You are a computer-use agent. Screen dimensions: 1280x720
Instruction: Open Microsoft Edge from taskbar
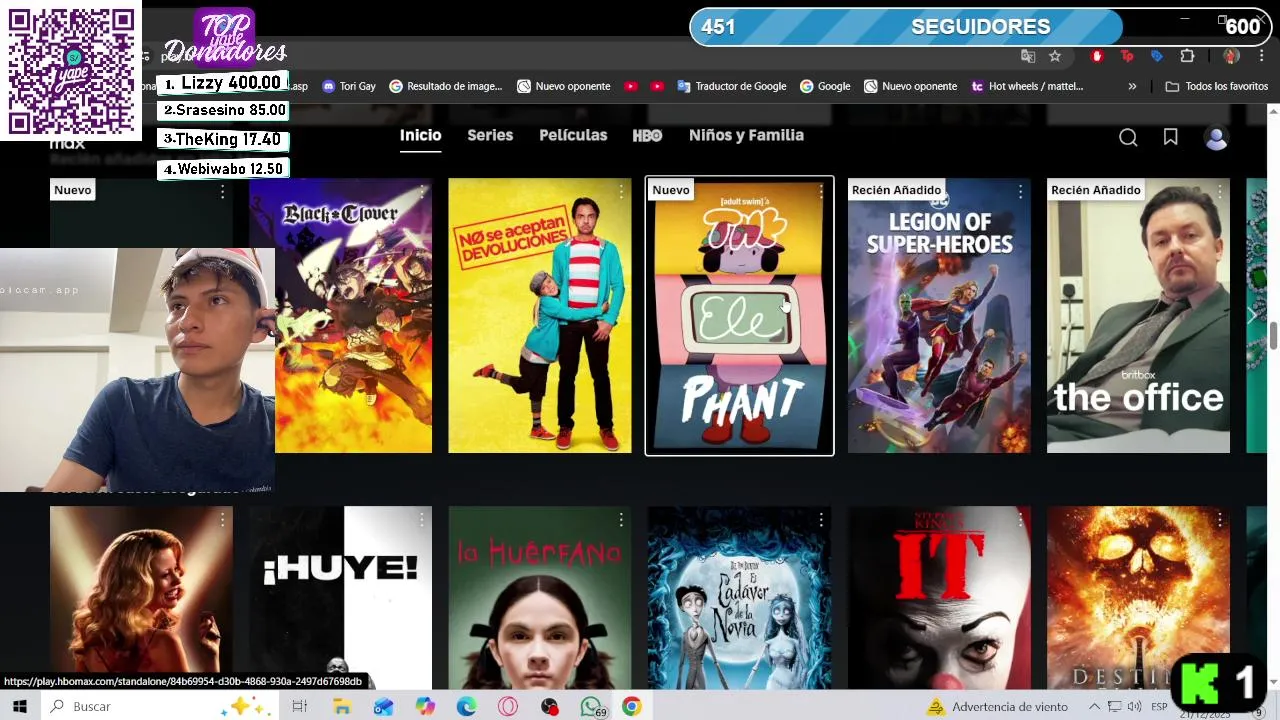(466, 706)
